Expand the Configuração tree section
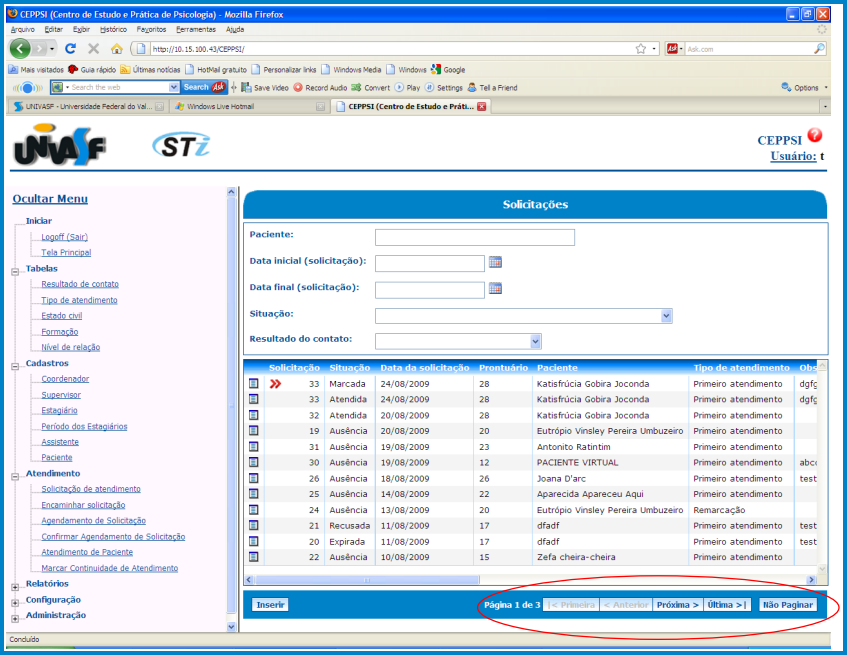 [15, 603]
